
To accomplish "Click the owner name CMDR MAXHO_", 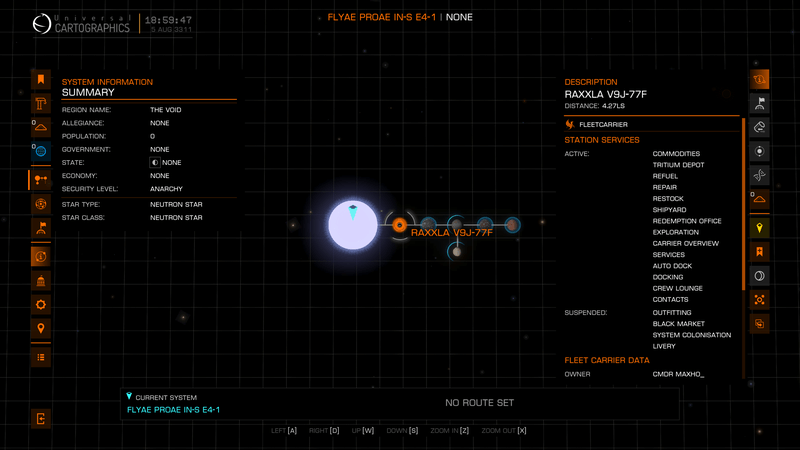I will (678, 374).
